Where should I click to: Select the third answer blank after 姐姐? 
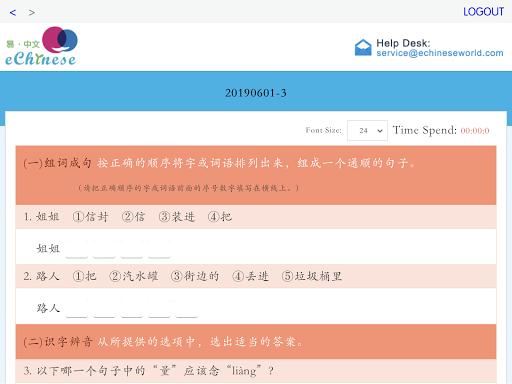pos(132,249)
